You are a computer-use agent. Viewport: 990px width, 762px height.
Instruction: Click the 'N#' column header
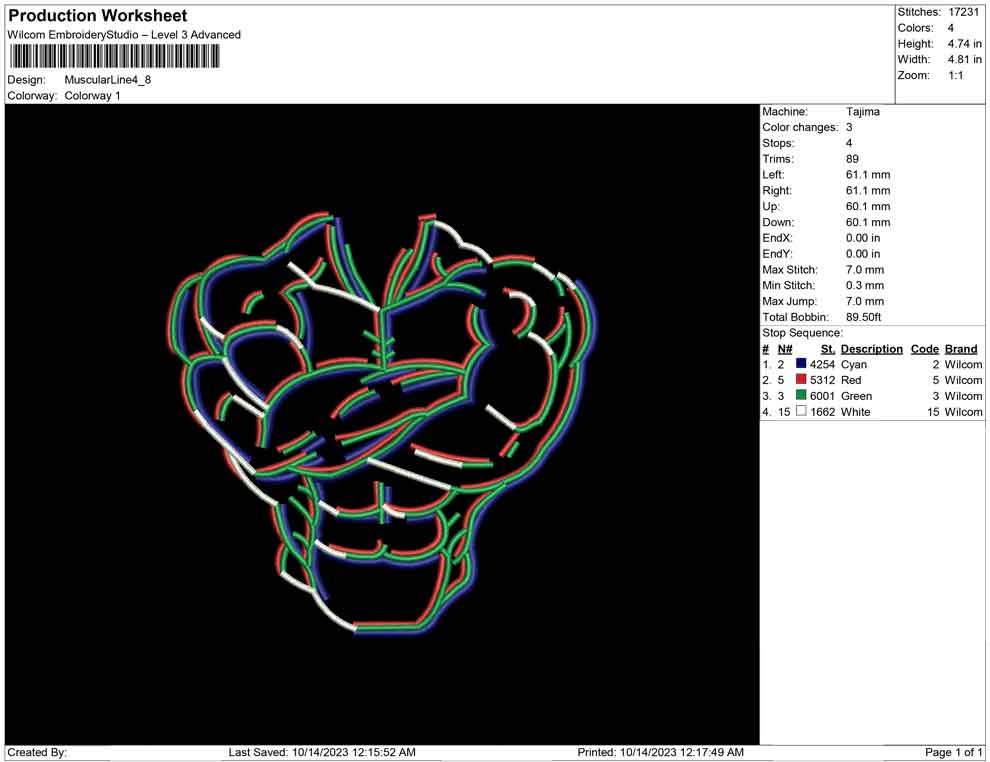tap(785, 349)
